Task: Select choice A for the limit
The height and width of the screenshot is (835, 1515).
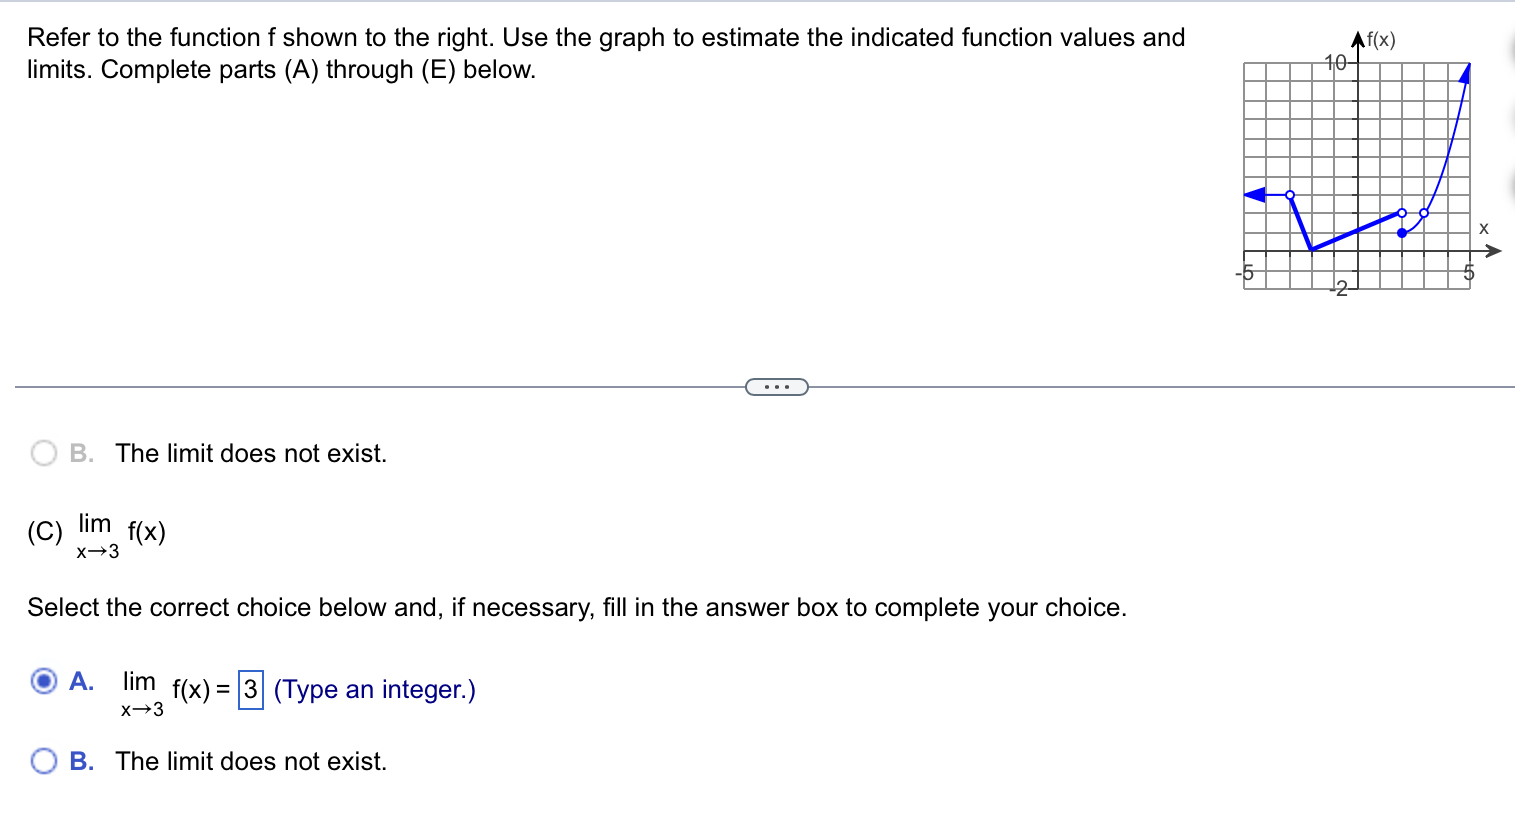Action: coord(43,682)
